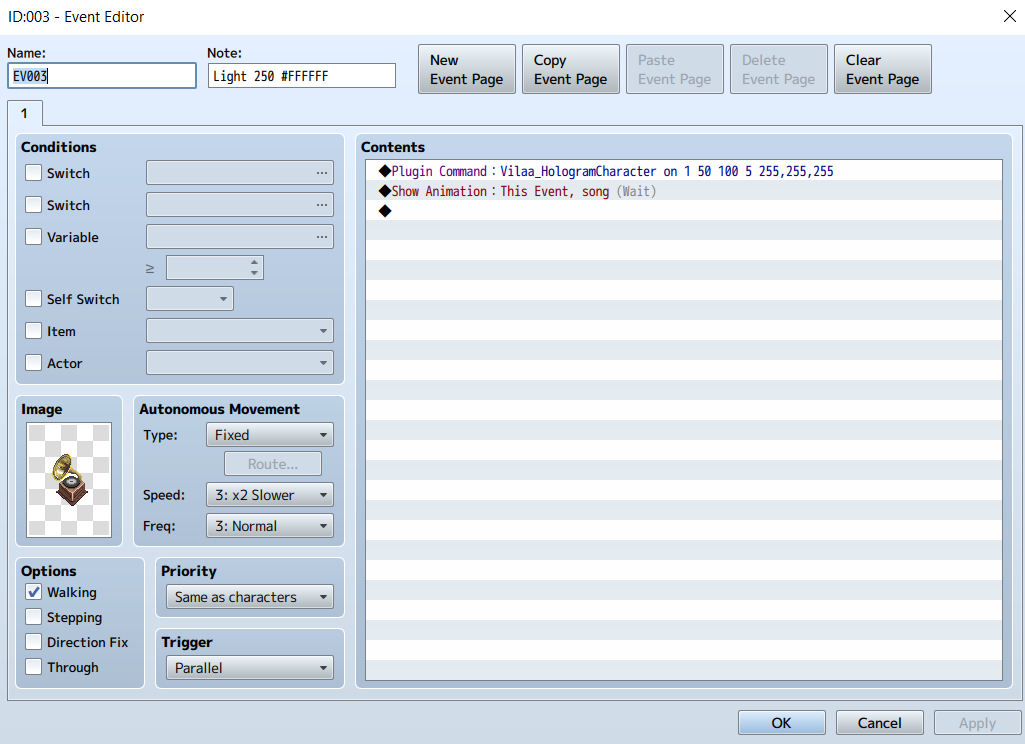Viewport: 1025px width, 744px height.
Task: Open the movement Type dropdown showing Fixed
Action: (x=269, y=435)
